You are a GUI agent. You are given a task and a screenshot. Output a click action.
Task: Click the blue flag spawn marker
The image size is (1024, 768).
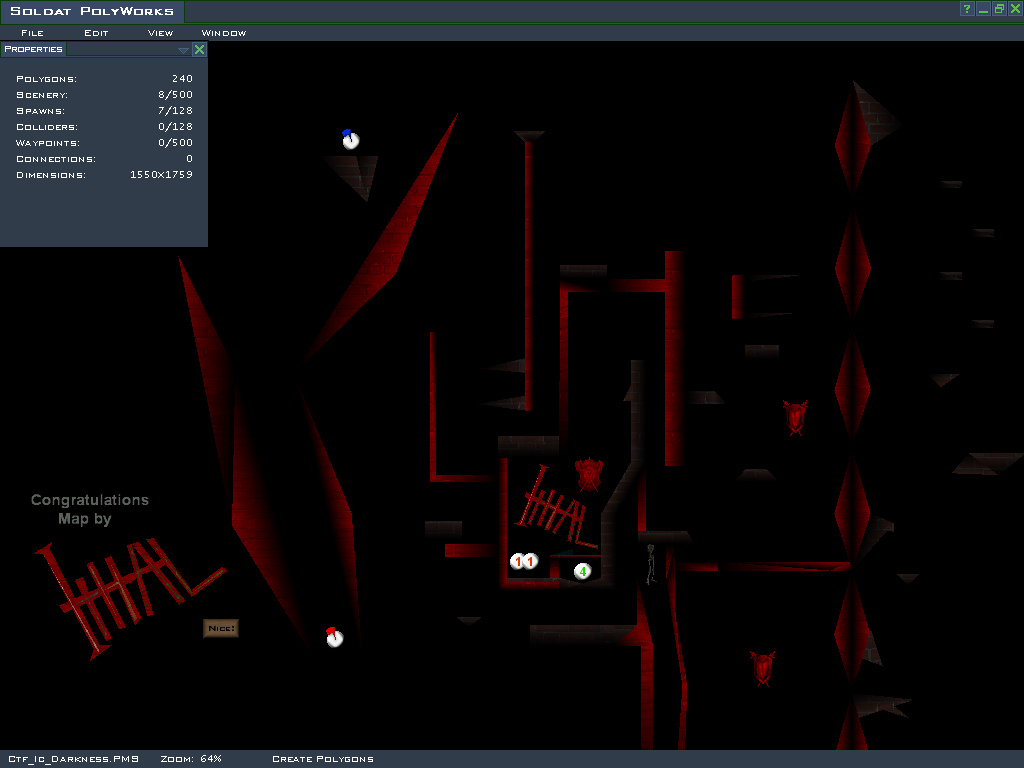click(x=350, y=140)
